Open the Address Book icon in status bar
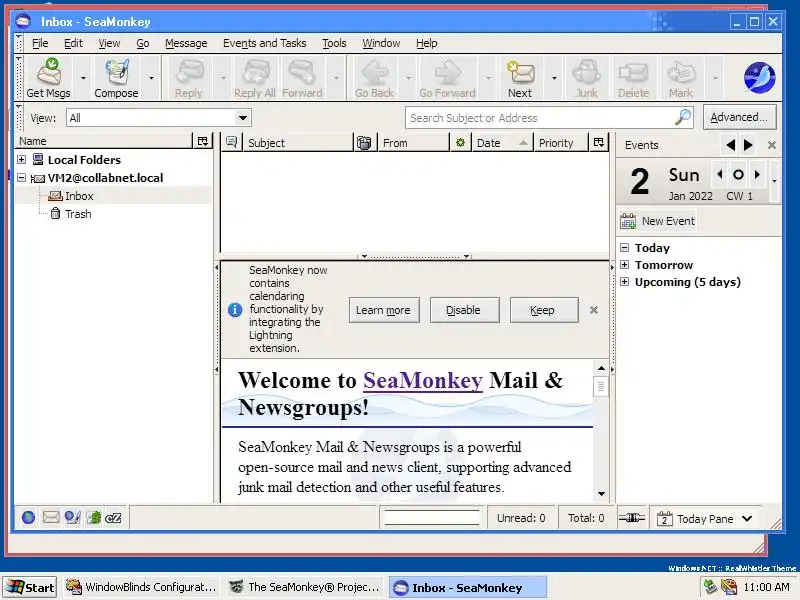The width and height of the screenshot is (800, 600). 93,518
